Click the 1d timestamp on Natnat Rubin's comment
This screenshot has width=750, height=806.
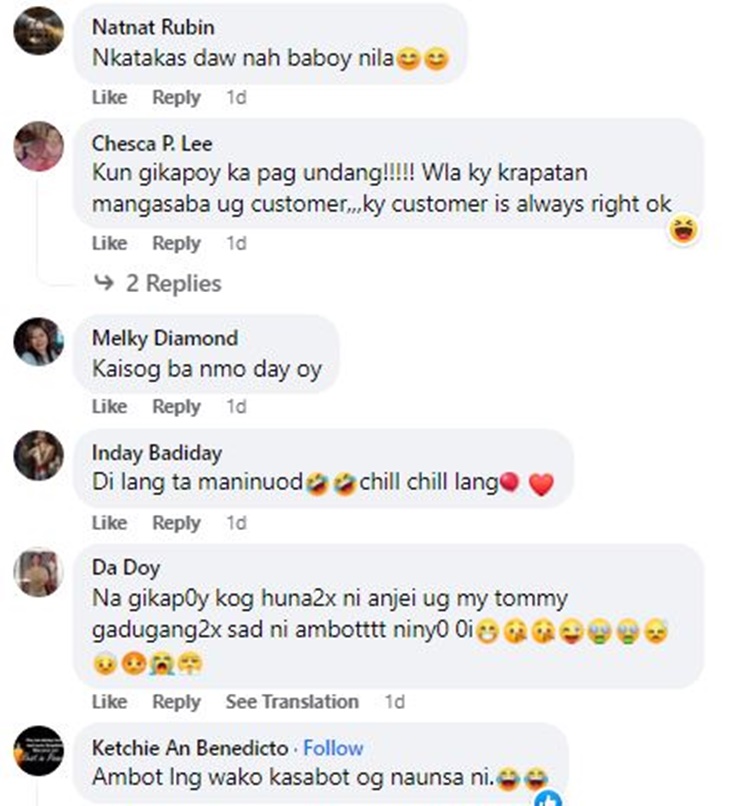coord(236,97)
